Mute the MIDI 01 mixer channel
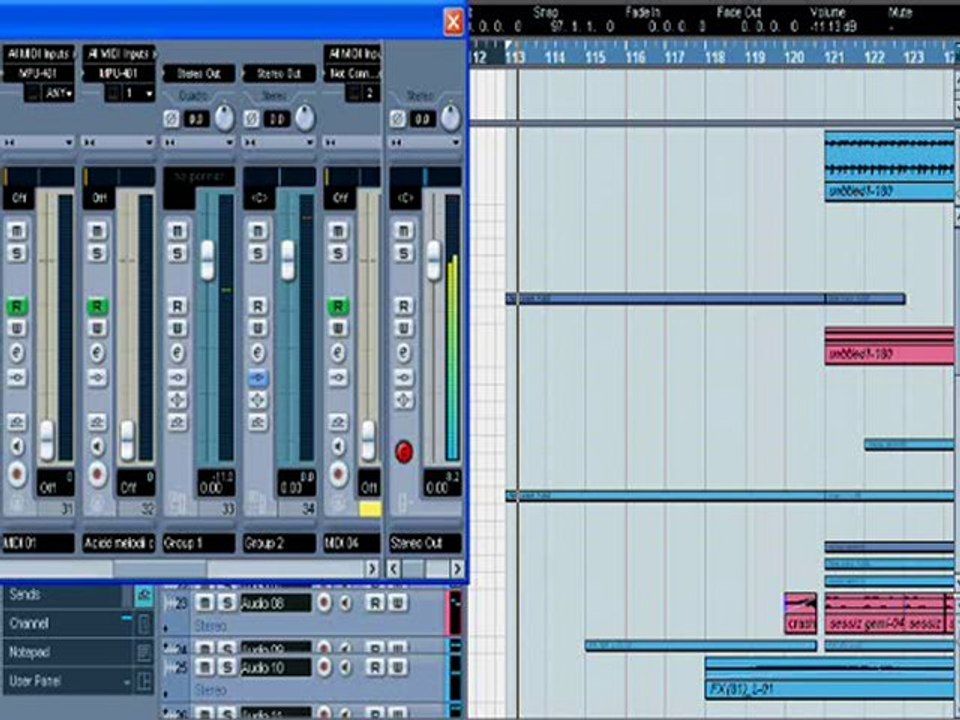Screen dimensions: 960x720 [x=17, y=231]
